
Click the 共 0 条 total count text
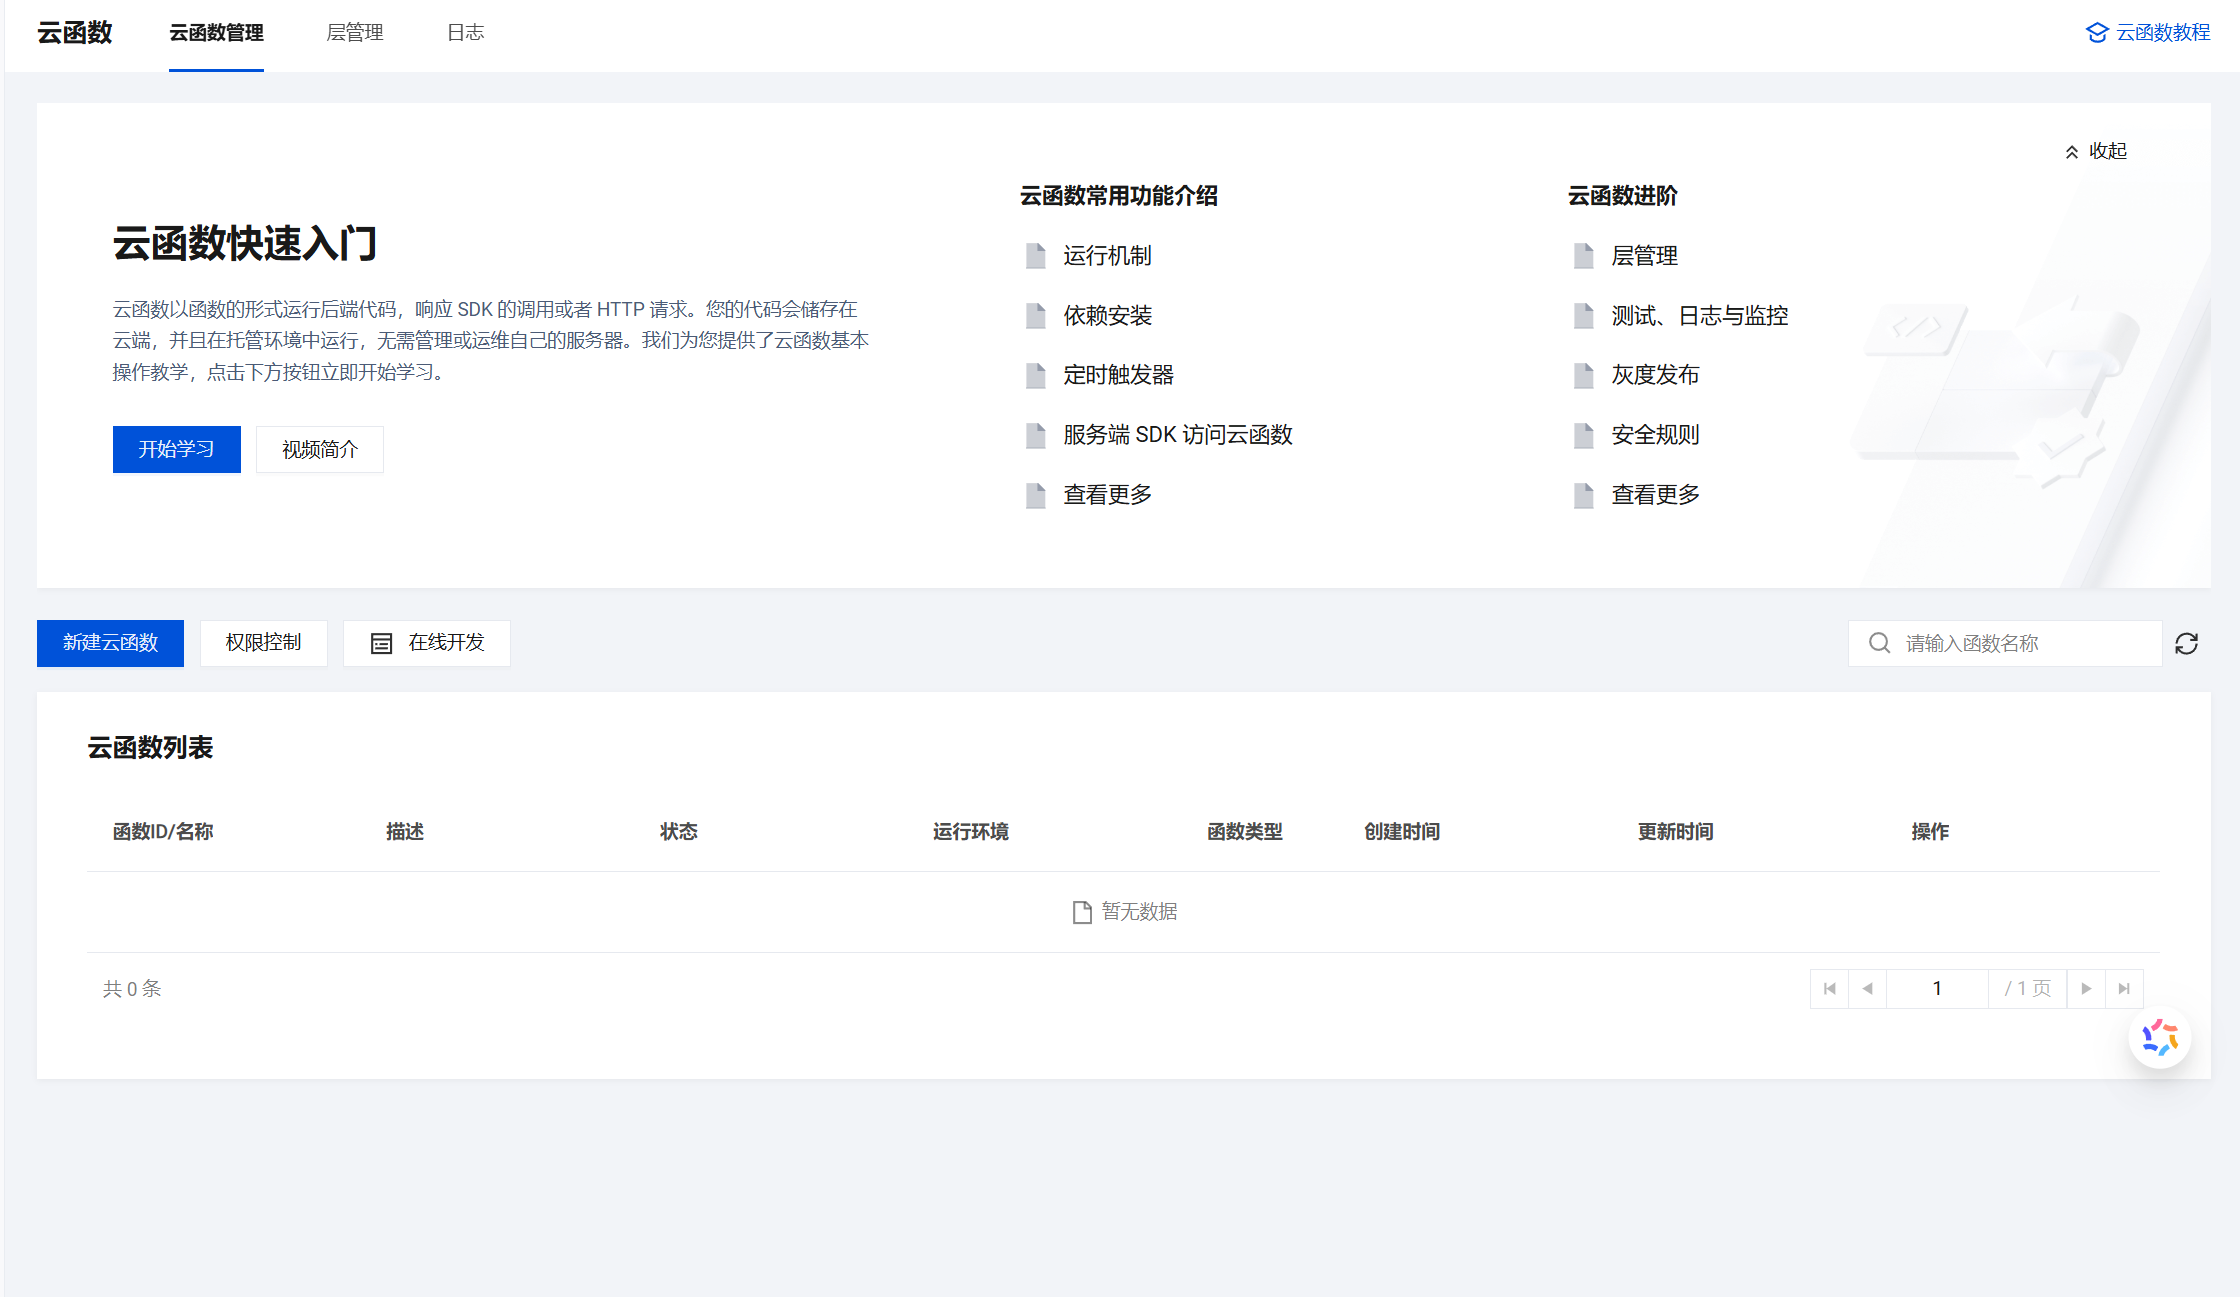(x=132, y=989)
